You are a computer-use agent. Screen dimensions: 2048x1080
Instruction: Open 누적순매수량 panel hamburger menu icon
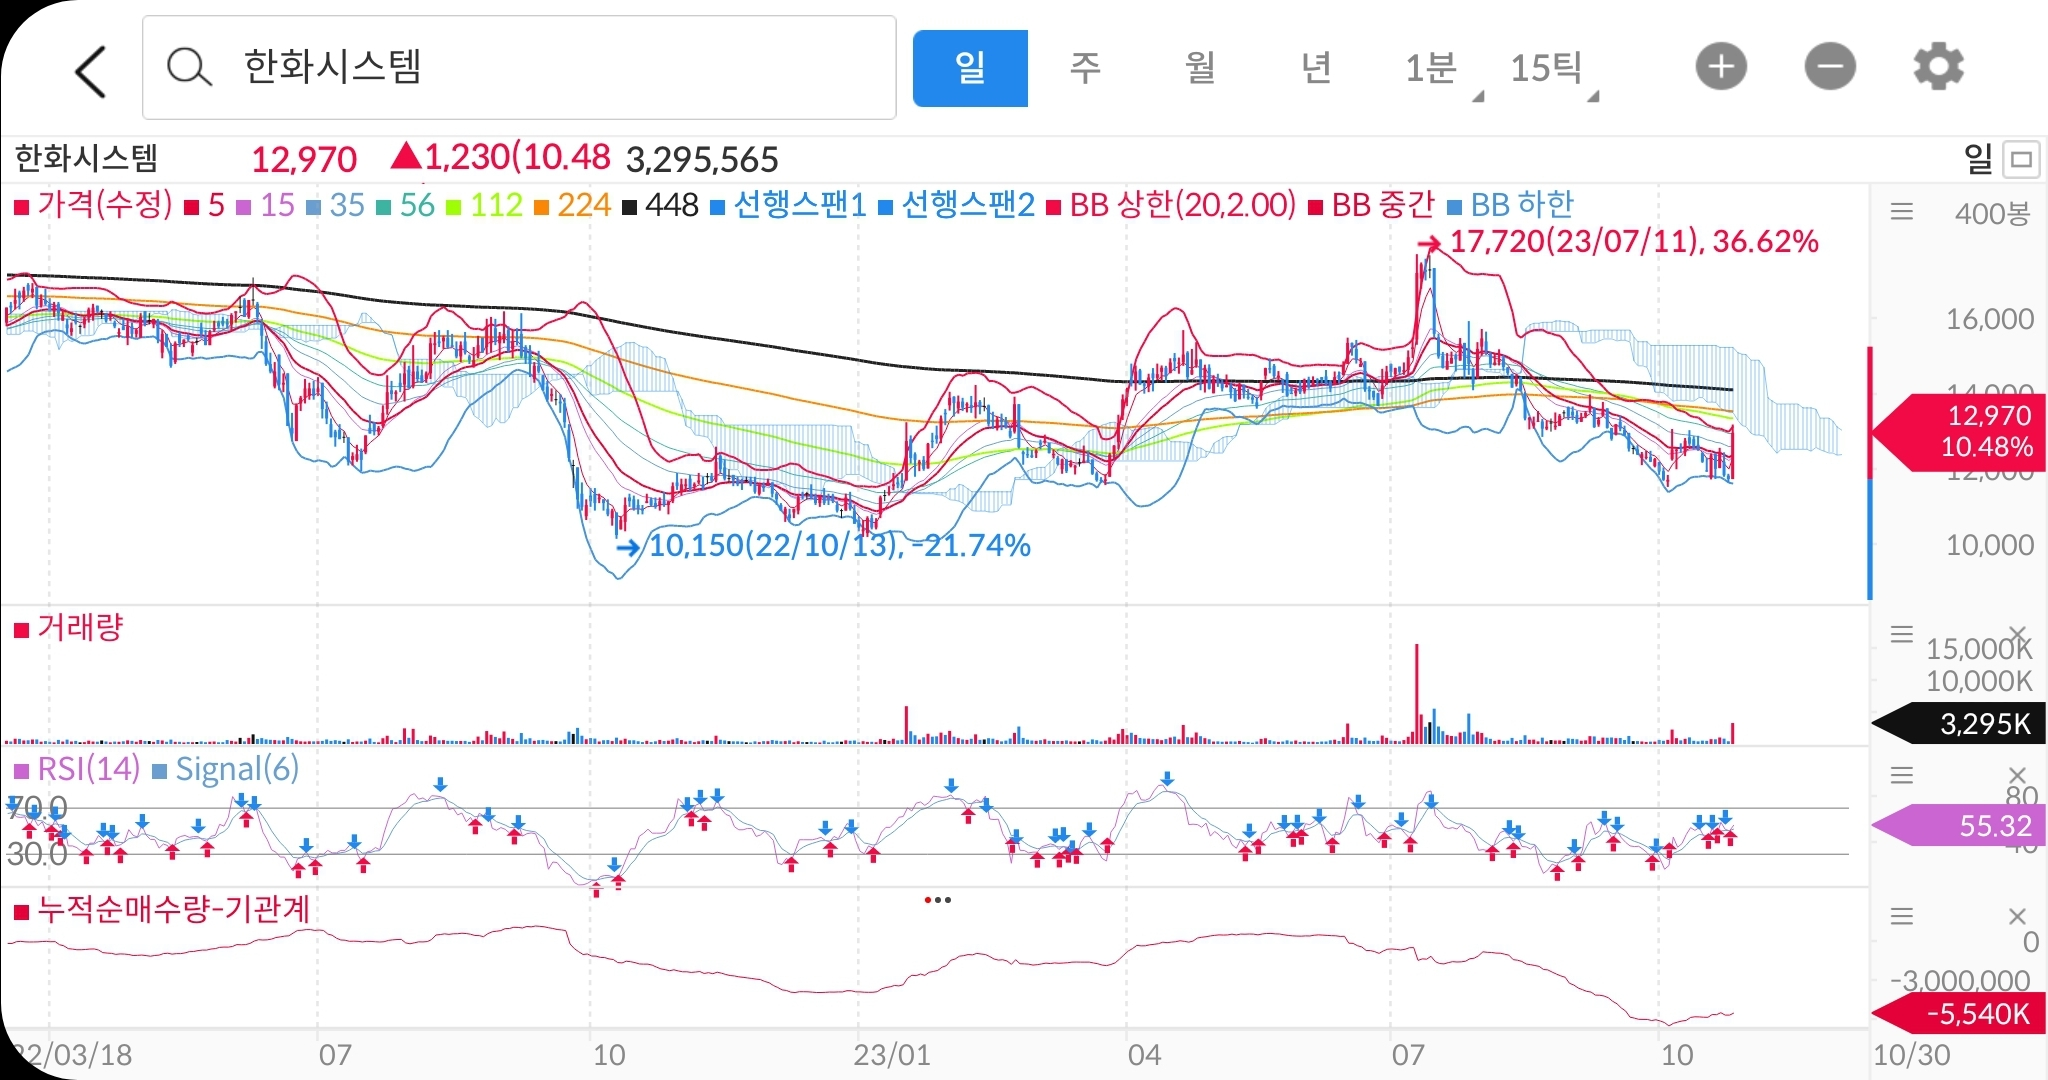[1901, 916]
